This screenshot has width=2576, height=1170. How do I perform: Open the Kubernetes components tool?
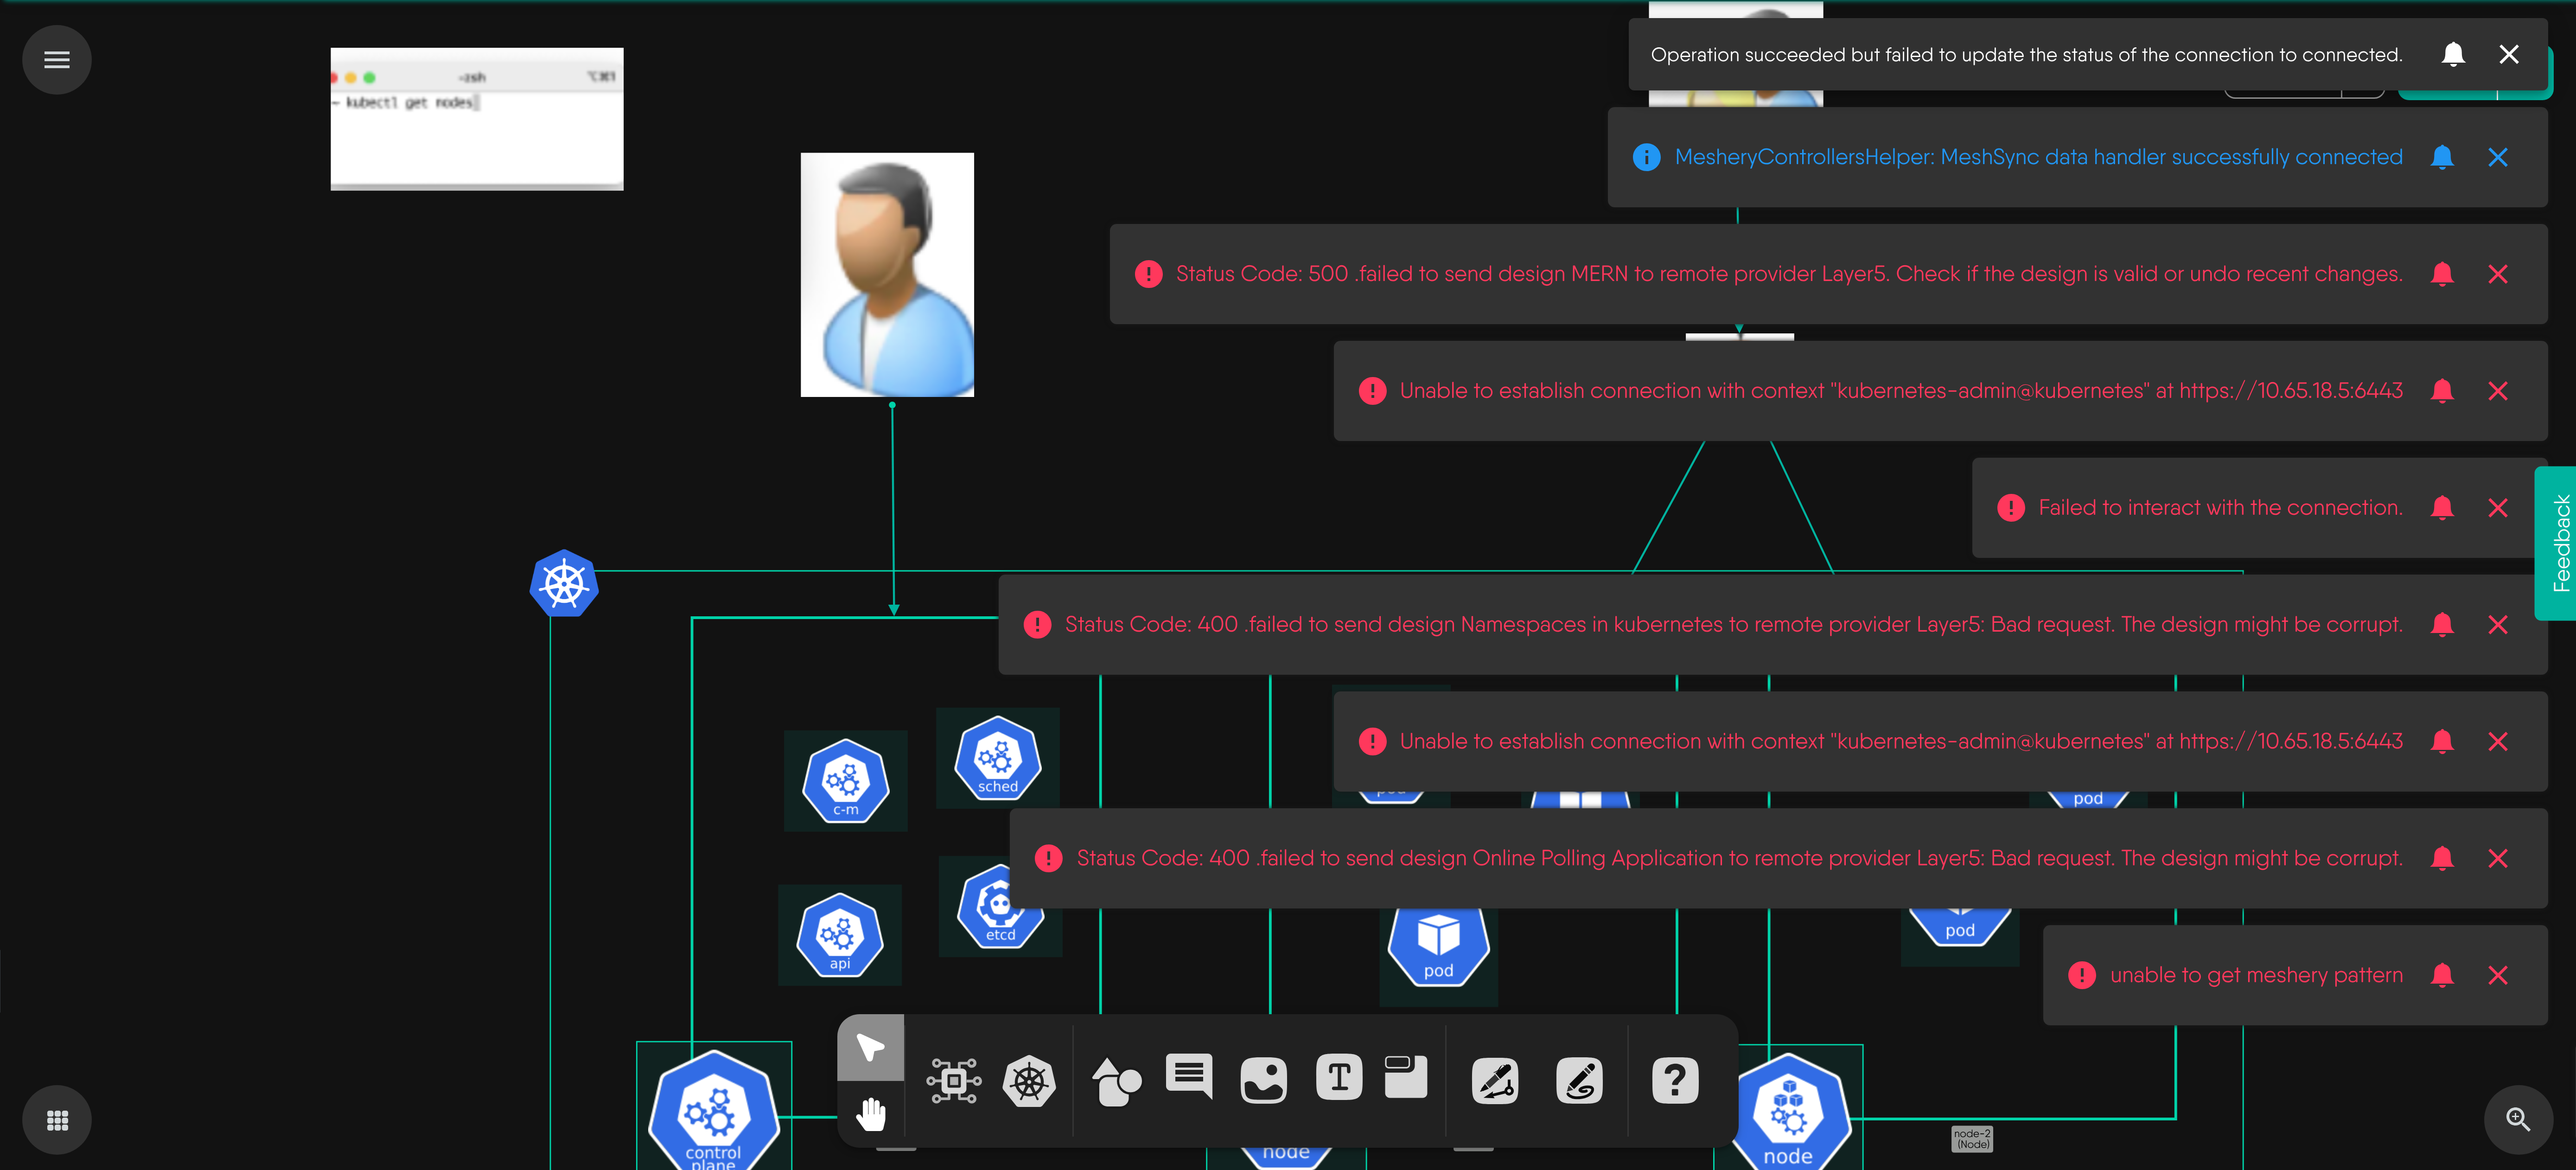(x=1029, y=1081)
